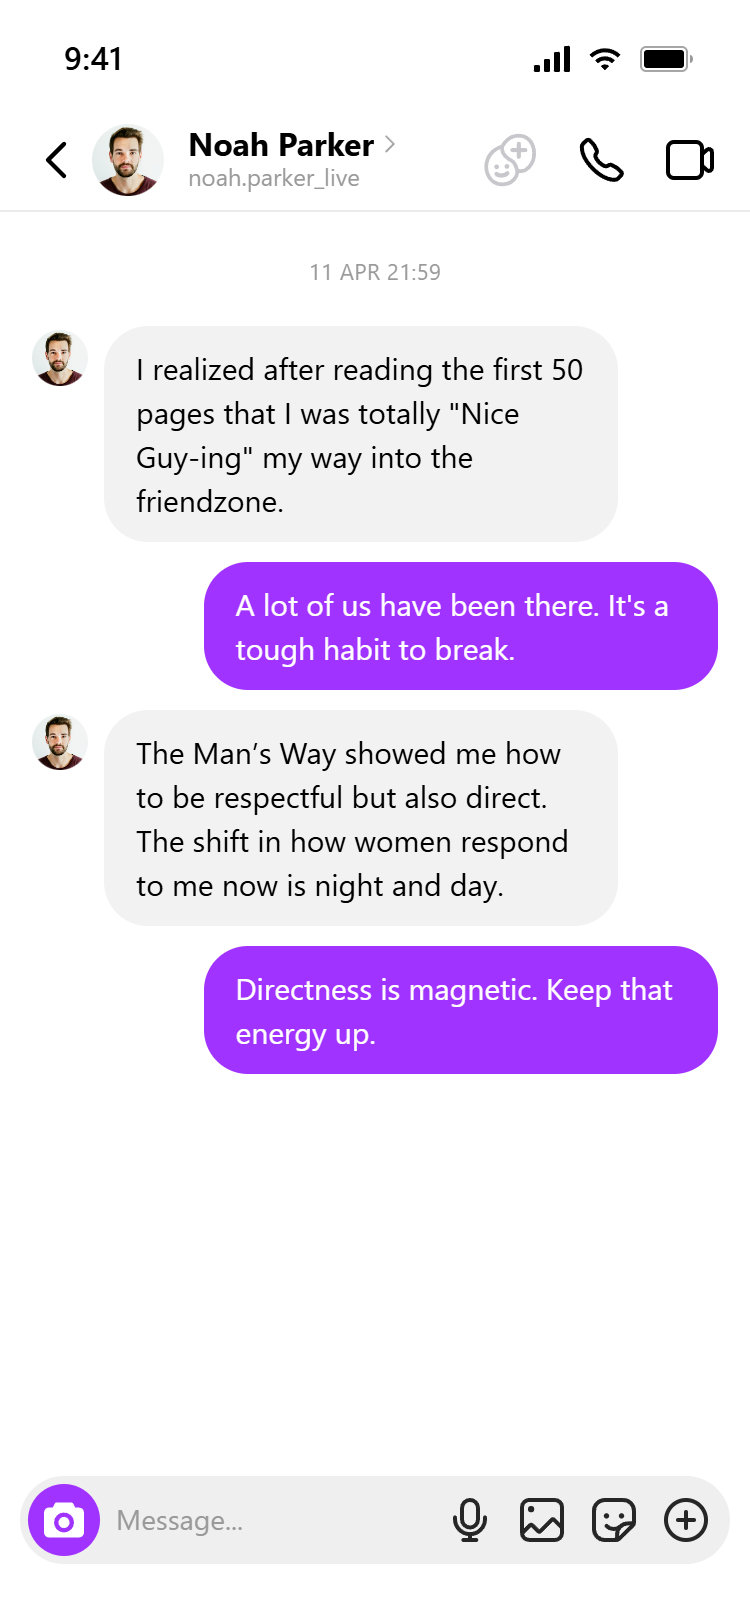Tap the 11 APR 21:59 timestamp
The width and height of the screenshot is (750, 1624).
point(375,272)
